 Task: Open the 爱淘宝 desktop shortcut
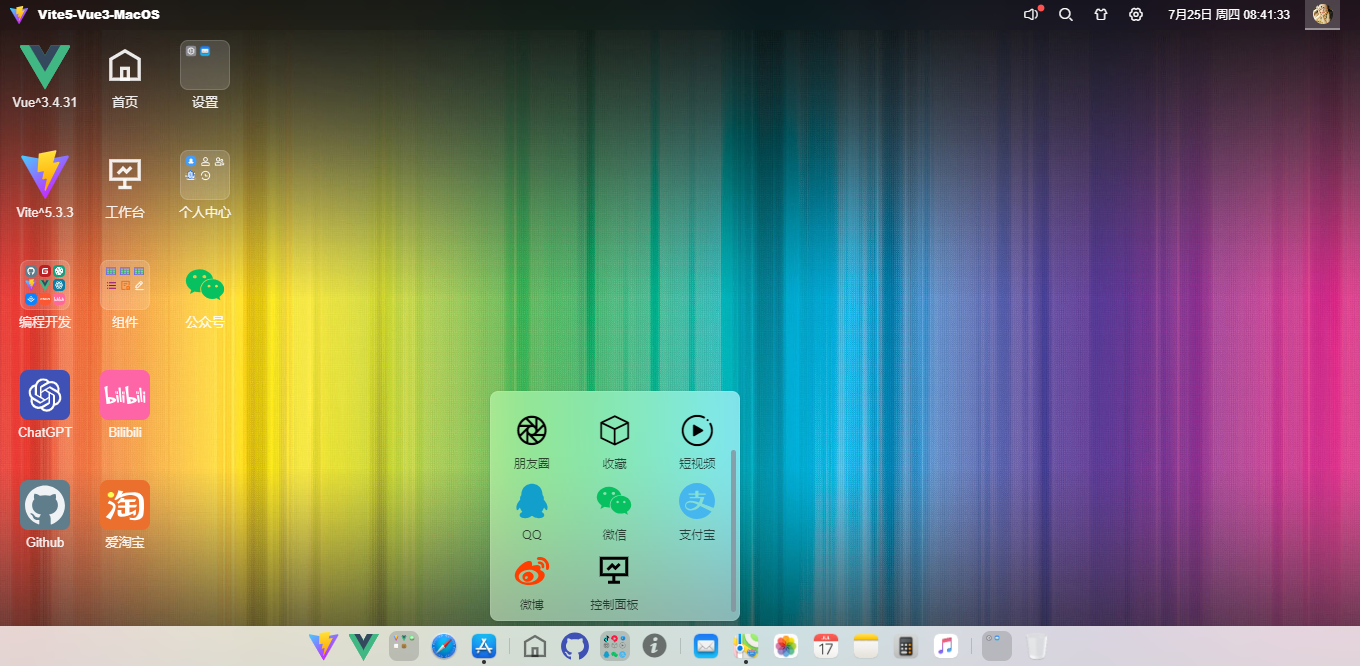coord(125,505)
